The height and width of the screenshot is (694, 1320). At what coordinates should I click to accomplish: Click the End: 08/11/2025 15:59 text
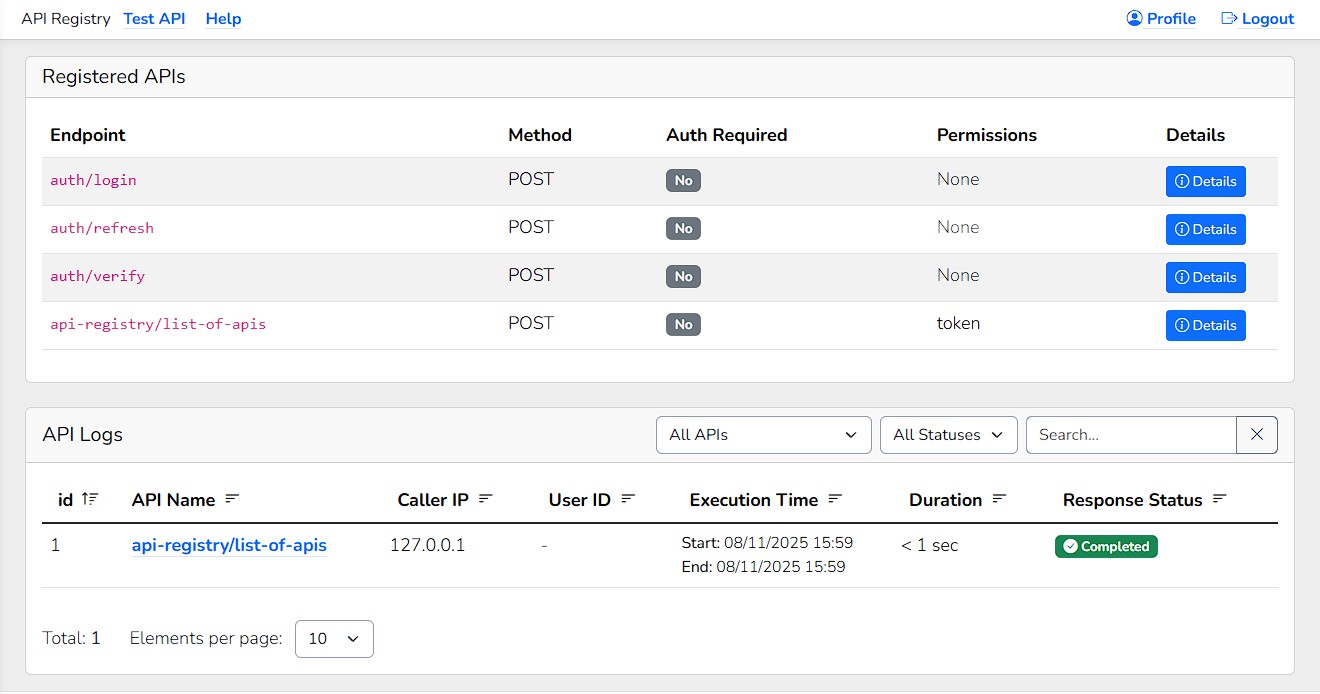[763, 567]
